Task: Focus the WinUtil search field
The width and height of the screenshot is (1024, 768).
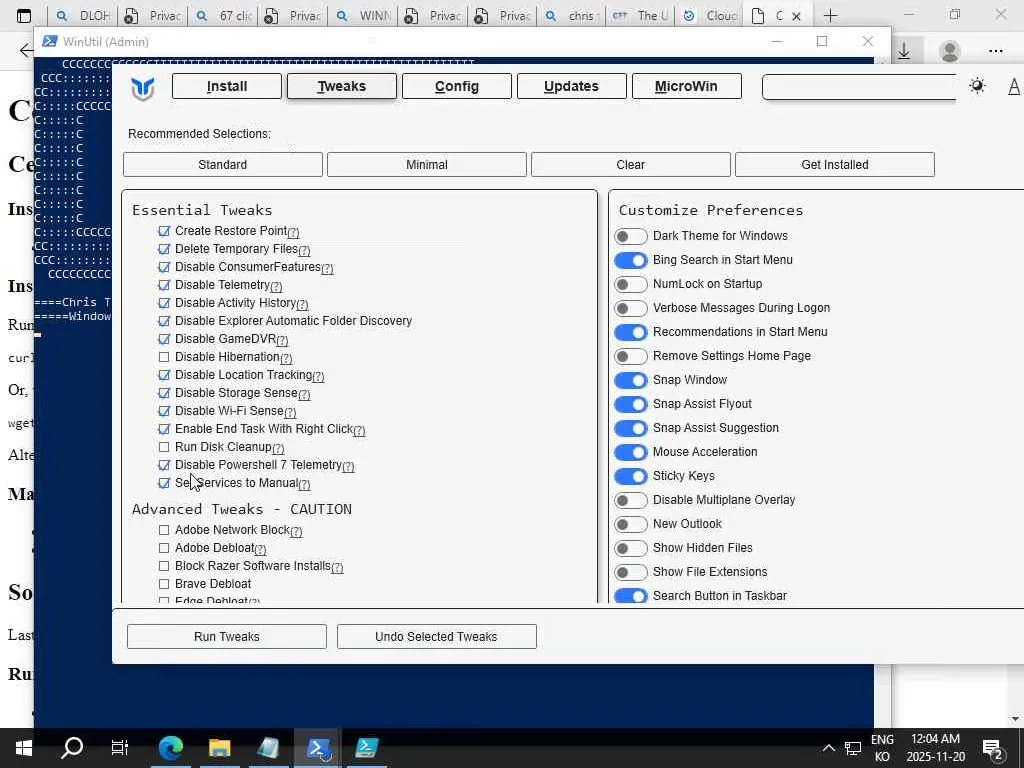Action: 859,86
